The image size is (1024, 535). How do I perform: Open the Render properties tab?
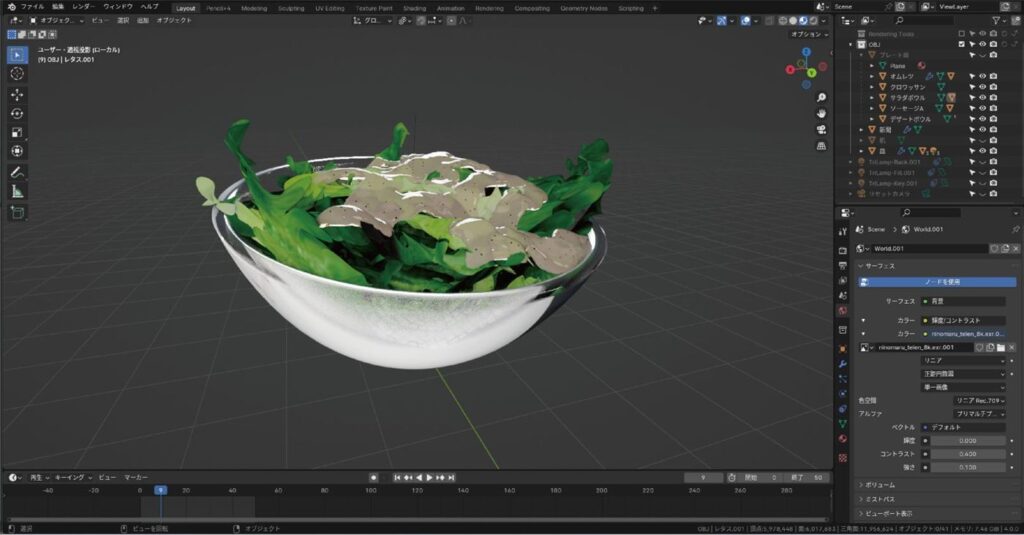point(842,250)
